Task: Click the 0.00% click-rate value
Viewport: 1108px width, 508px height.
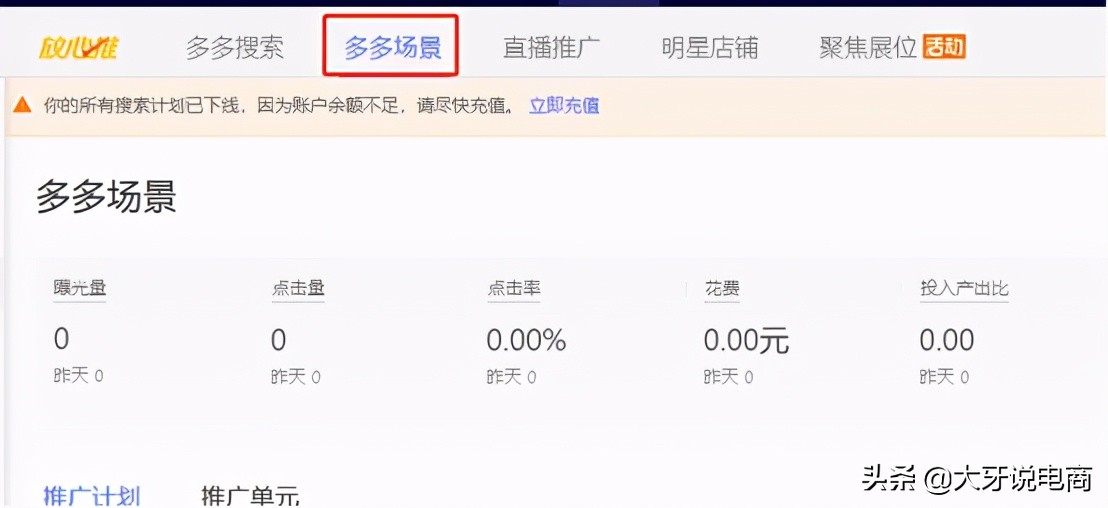Action: 526,341
